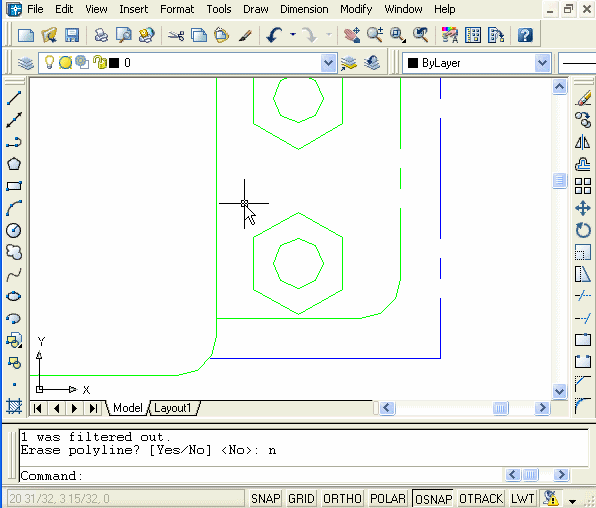Select the Polygon drawing tool
Image resolution: width=596 pixels, height=508 pixels.
pyautogui.click(x=14, y=164)
